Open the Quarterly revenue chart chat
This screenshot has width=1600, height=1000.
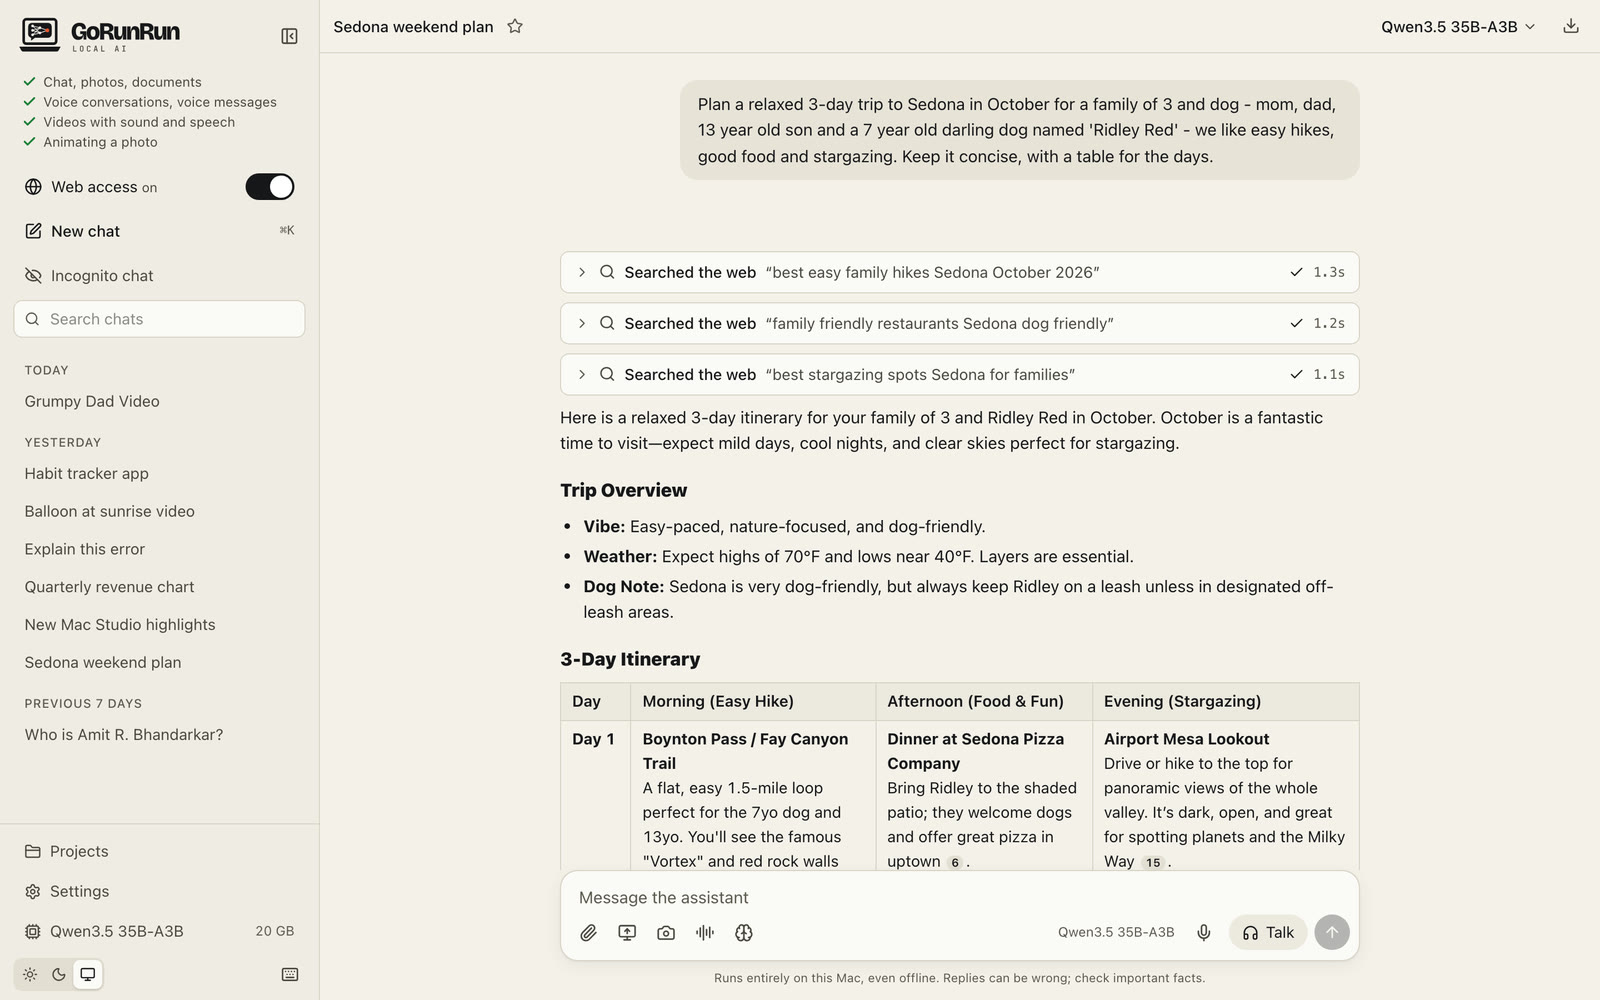(160, 587)
